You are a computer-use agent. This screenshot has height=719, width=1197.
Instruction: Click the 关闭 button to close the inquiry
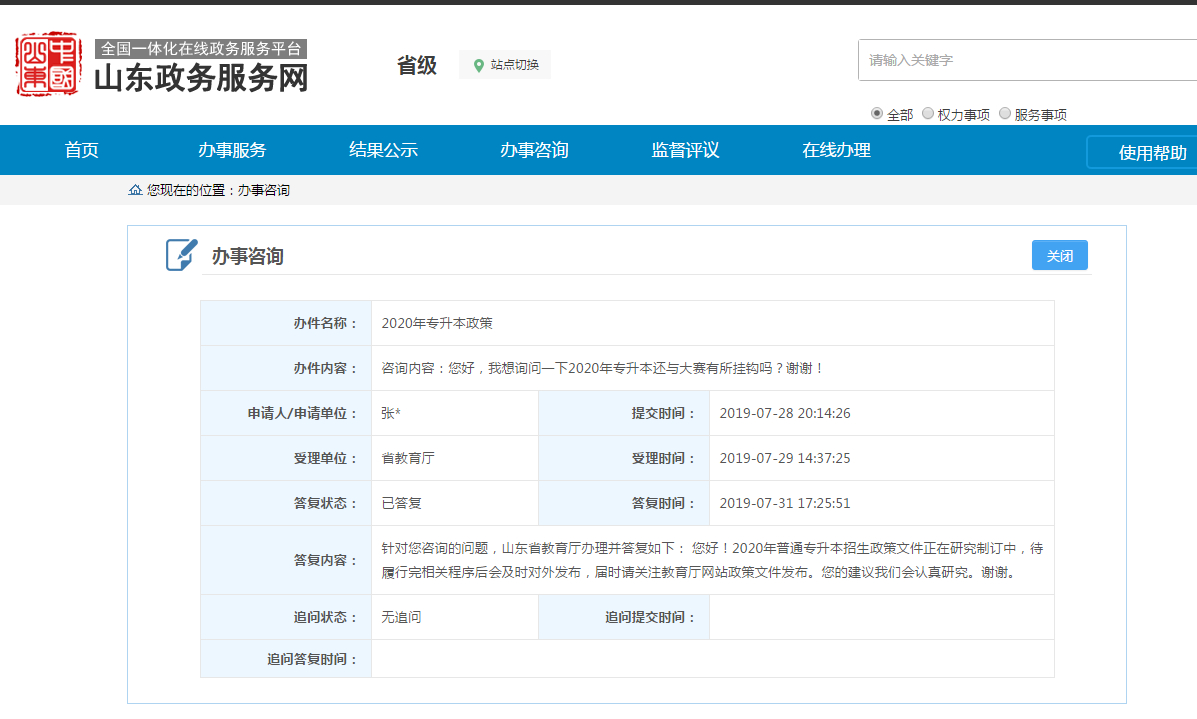[1059, 255]
